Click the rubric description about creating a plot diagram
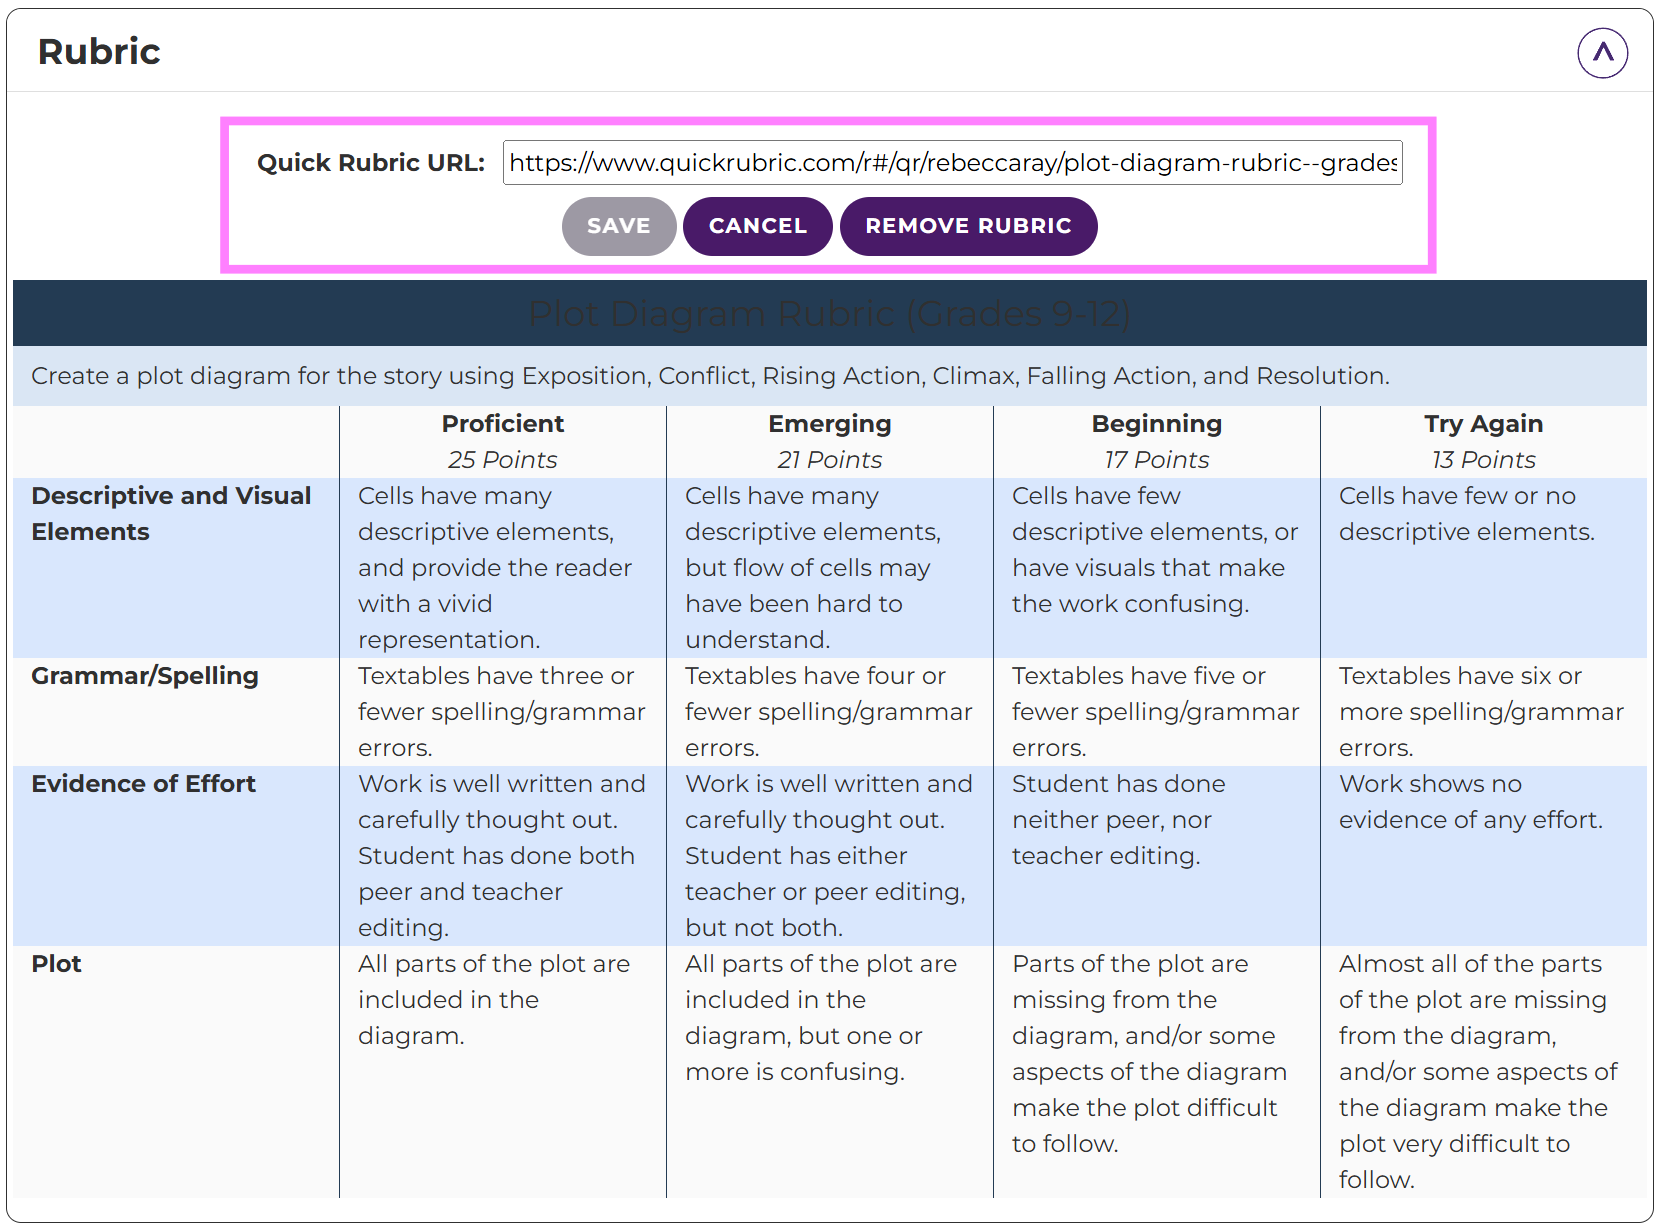Image resolution: width=1661 pixels, height=1232 pixels. [x=710, y=376]
